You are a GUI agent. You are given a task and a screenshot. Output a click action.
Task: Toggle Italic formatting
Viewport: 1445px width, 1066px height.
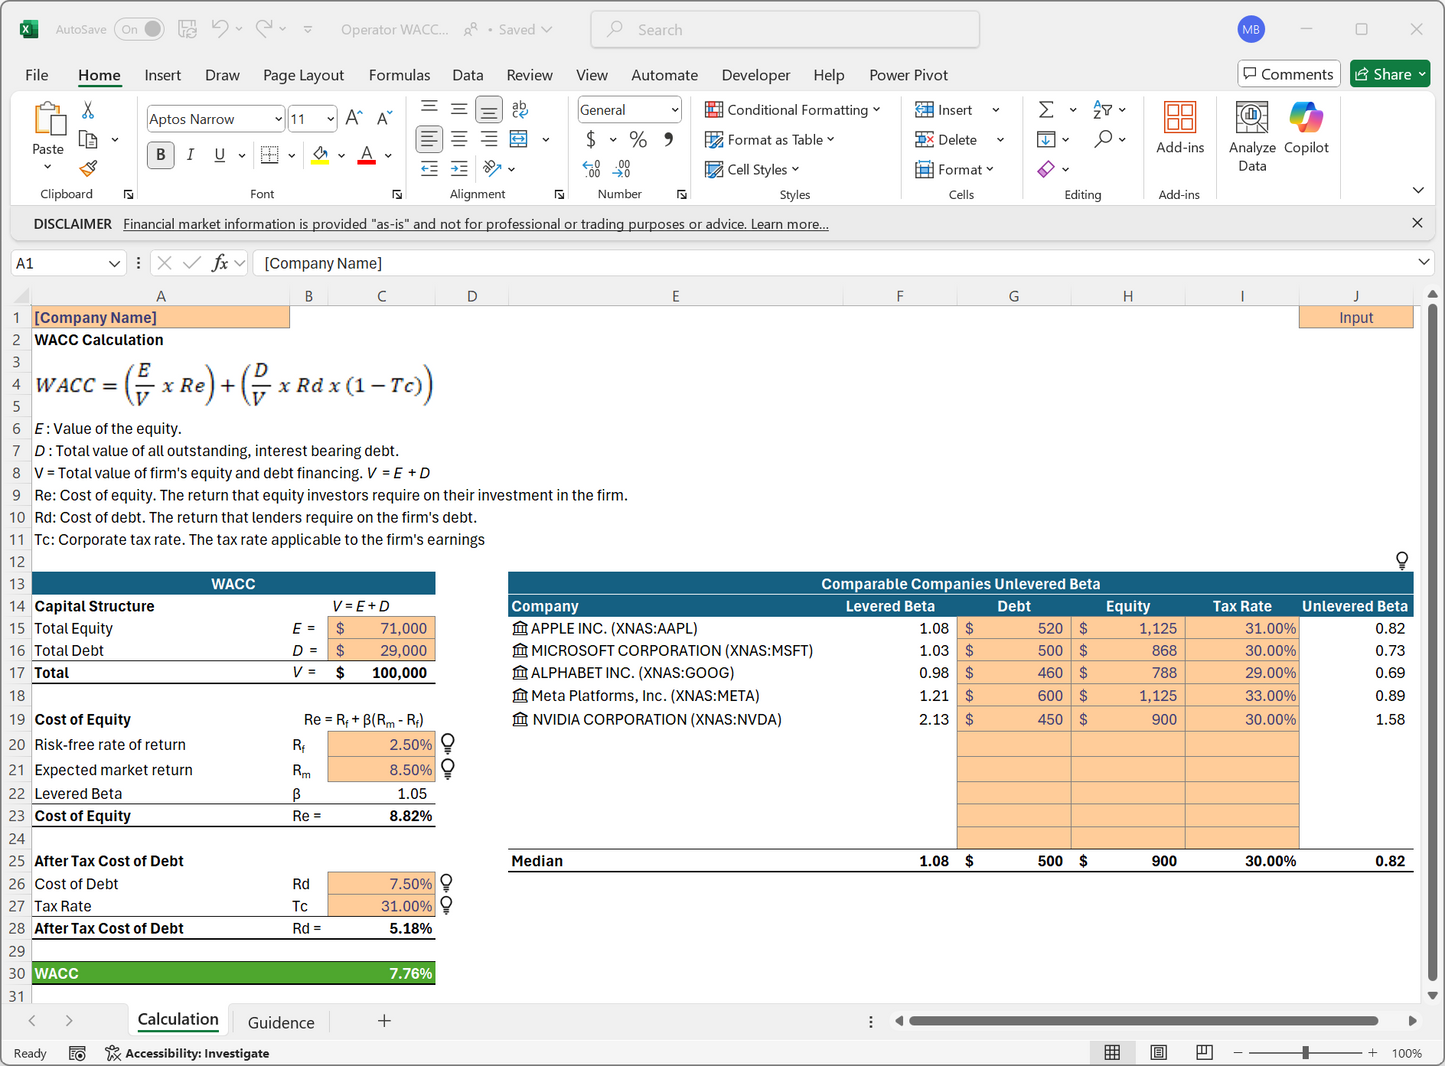pos(190,155)
